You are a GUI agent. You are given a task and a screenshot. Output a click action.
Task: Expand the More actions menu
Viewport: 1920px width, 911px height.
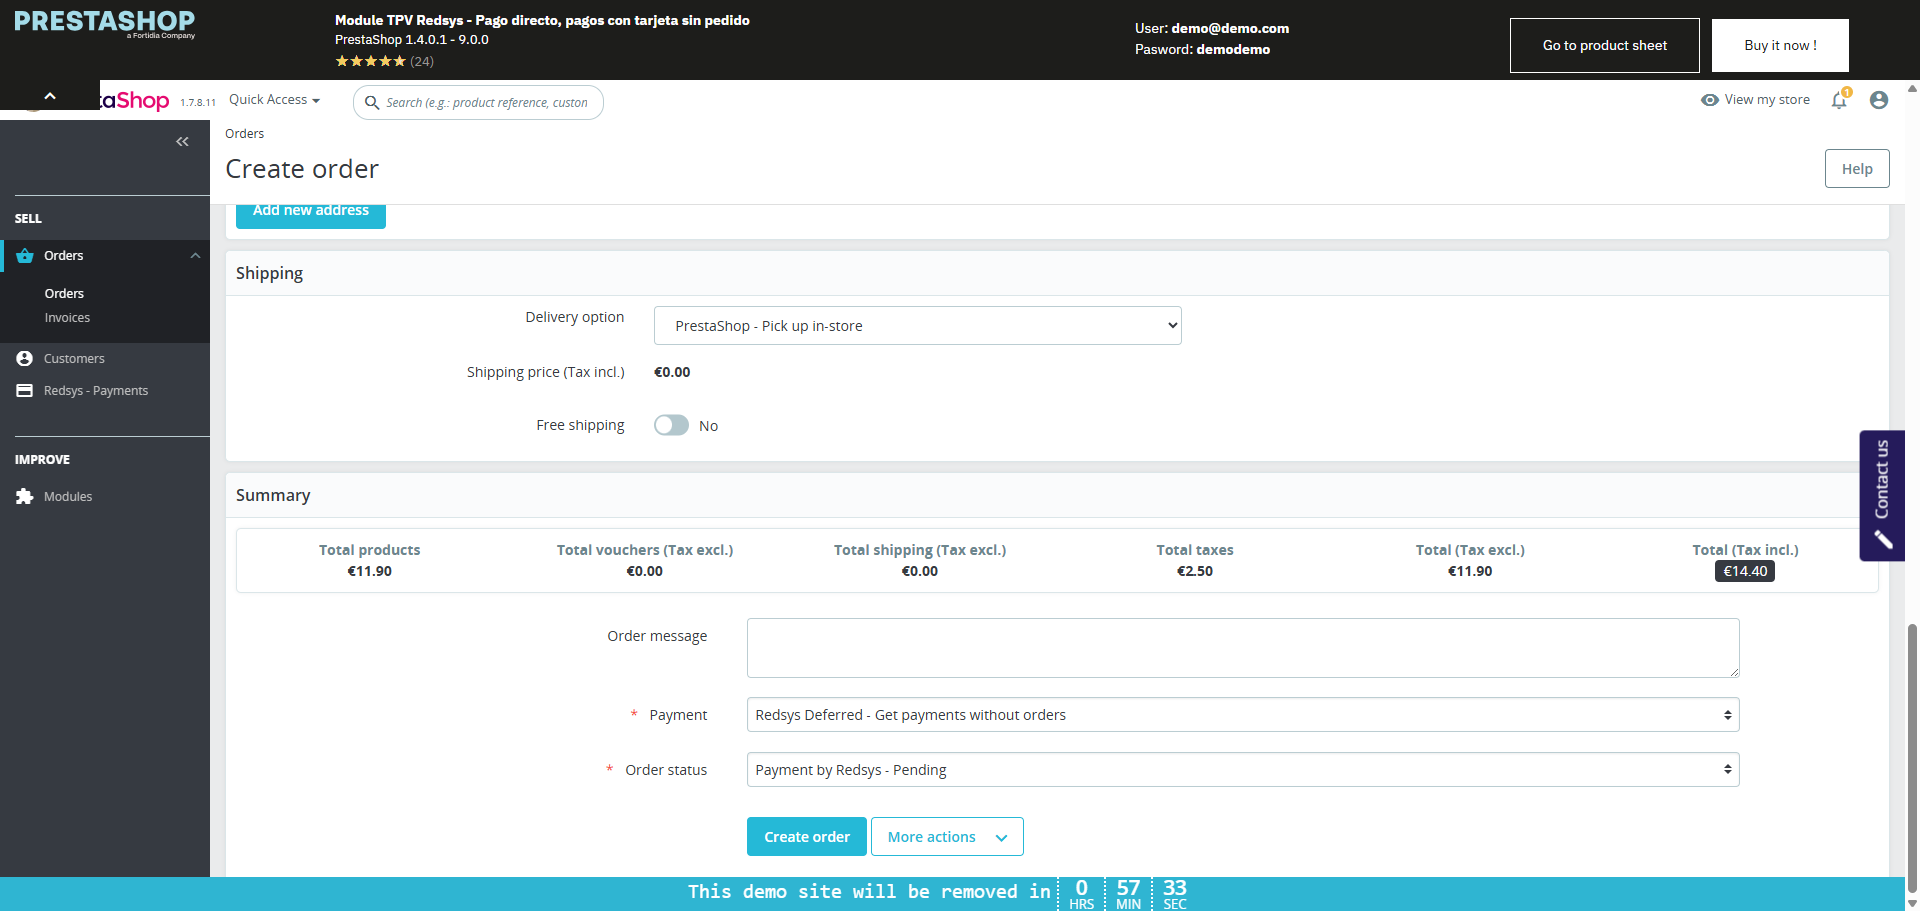tap(946, 837)
